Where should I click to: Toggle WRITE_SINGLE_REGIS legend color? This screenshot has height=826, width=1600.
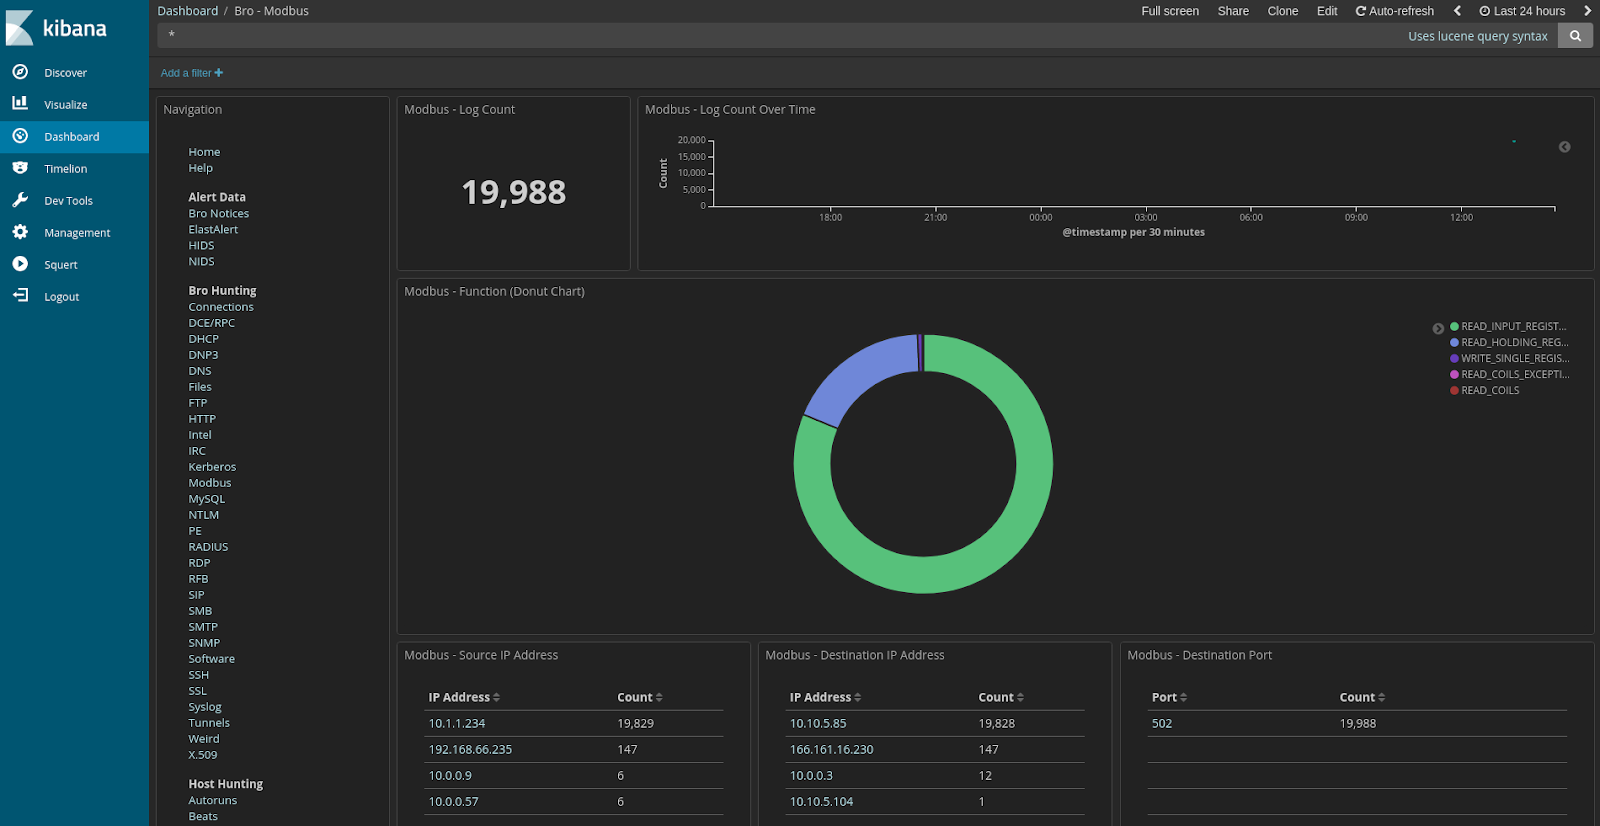pos(1454,358)
